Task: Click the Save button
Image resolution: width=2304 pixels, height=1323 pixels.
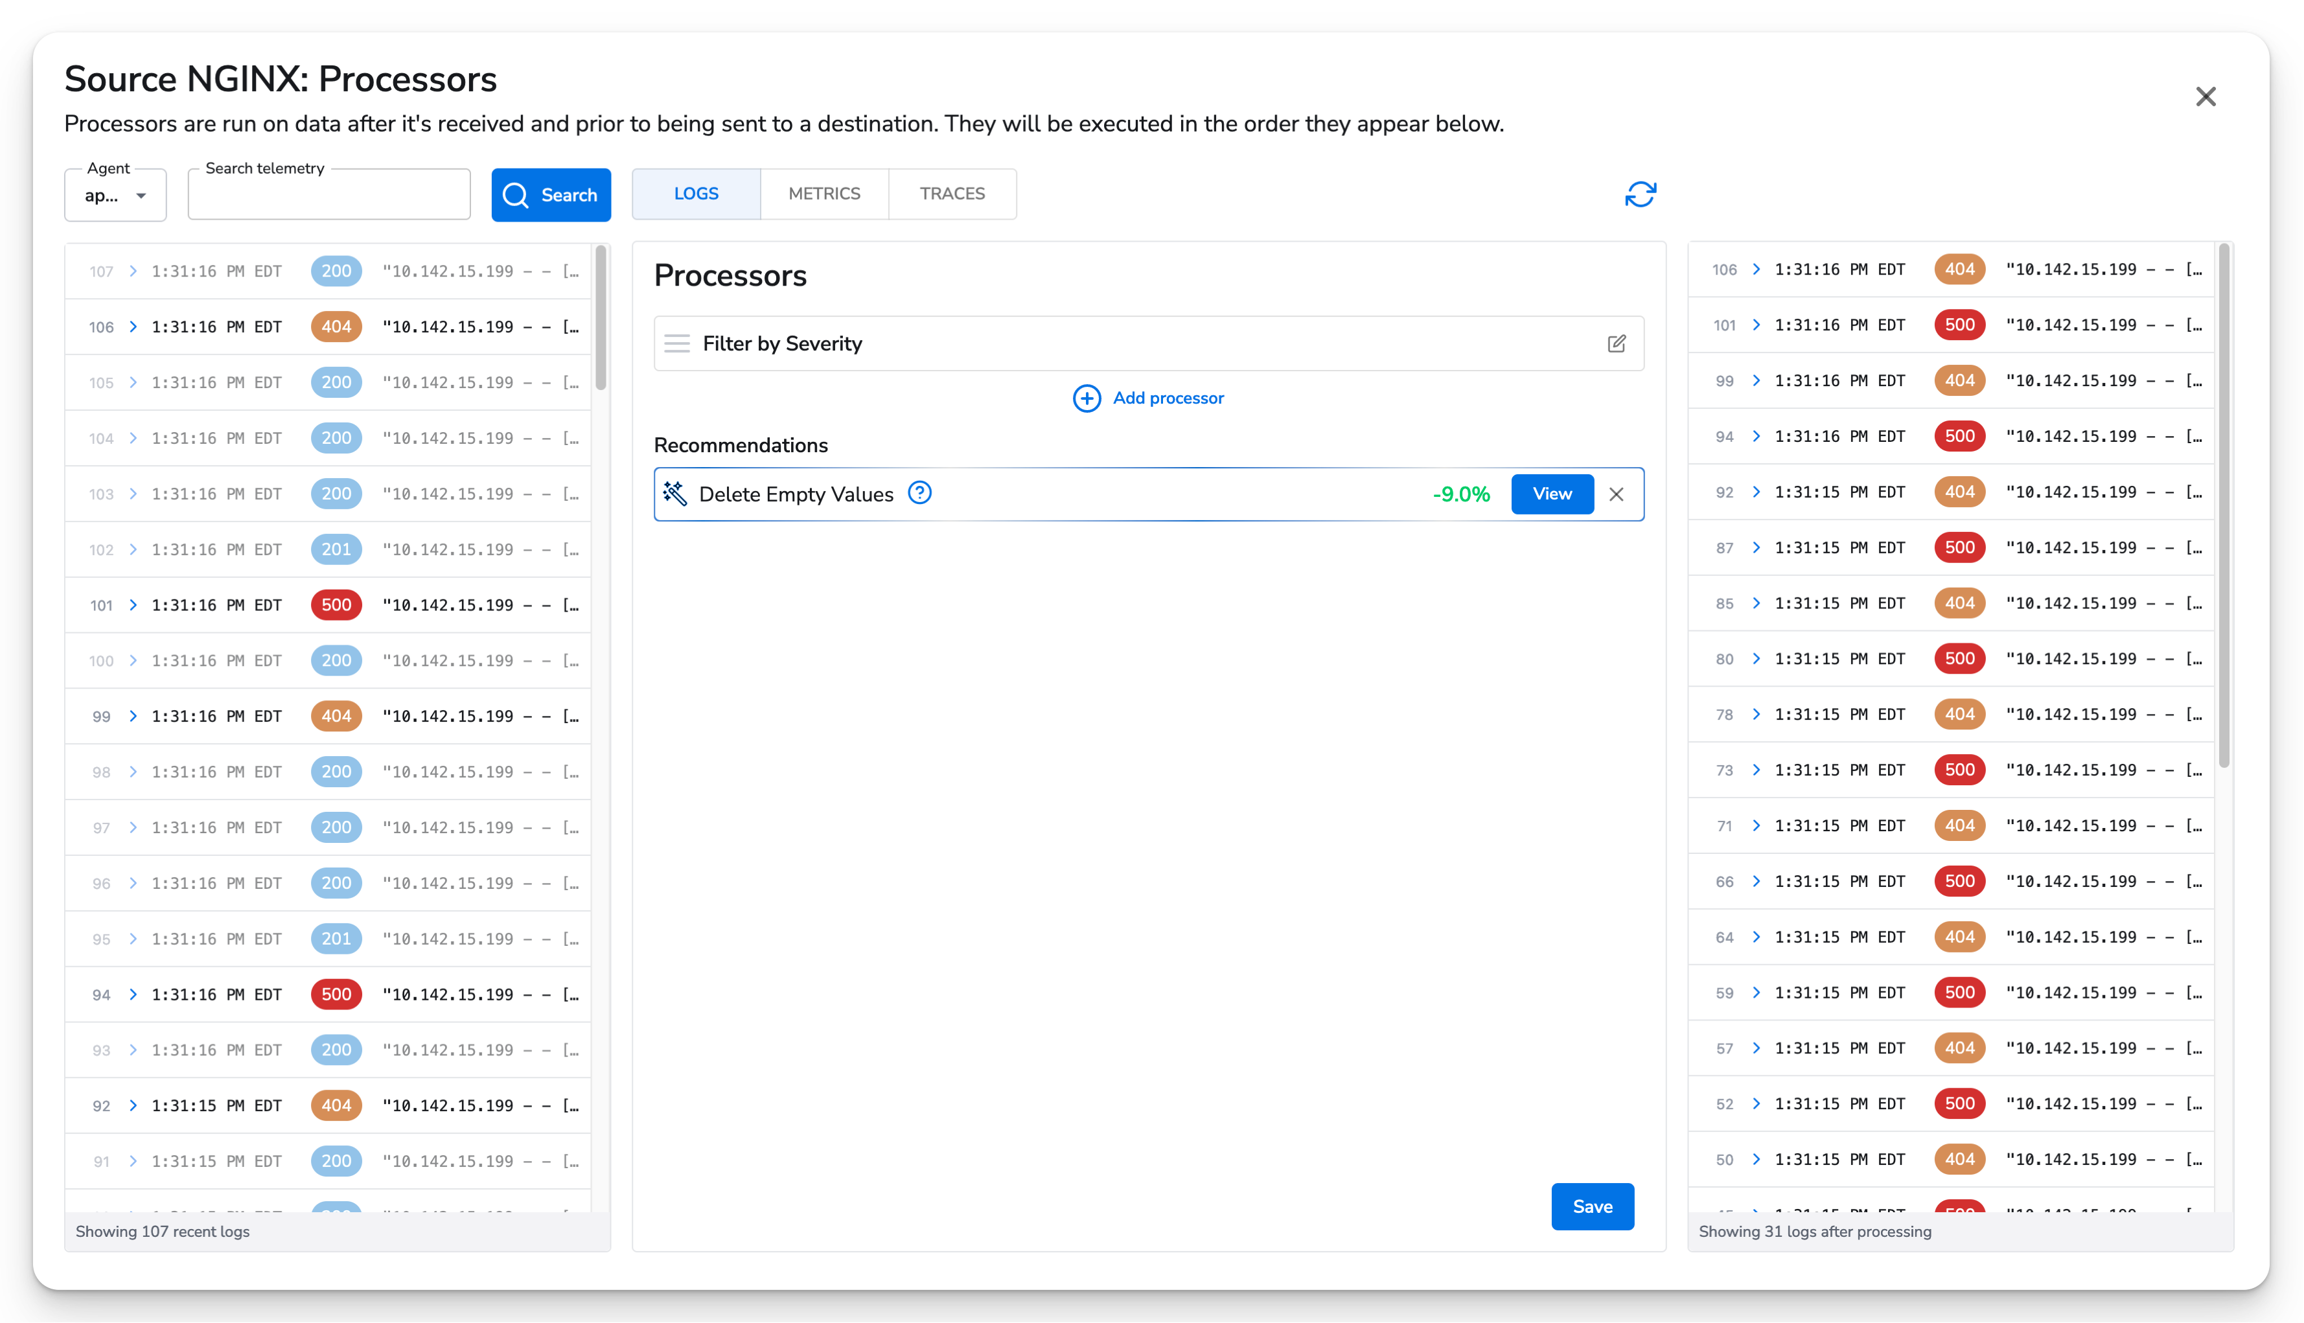Action: [1592, 1206]
